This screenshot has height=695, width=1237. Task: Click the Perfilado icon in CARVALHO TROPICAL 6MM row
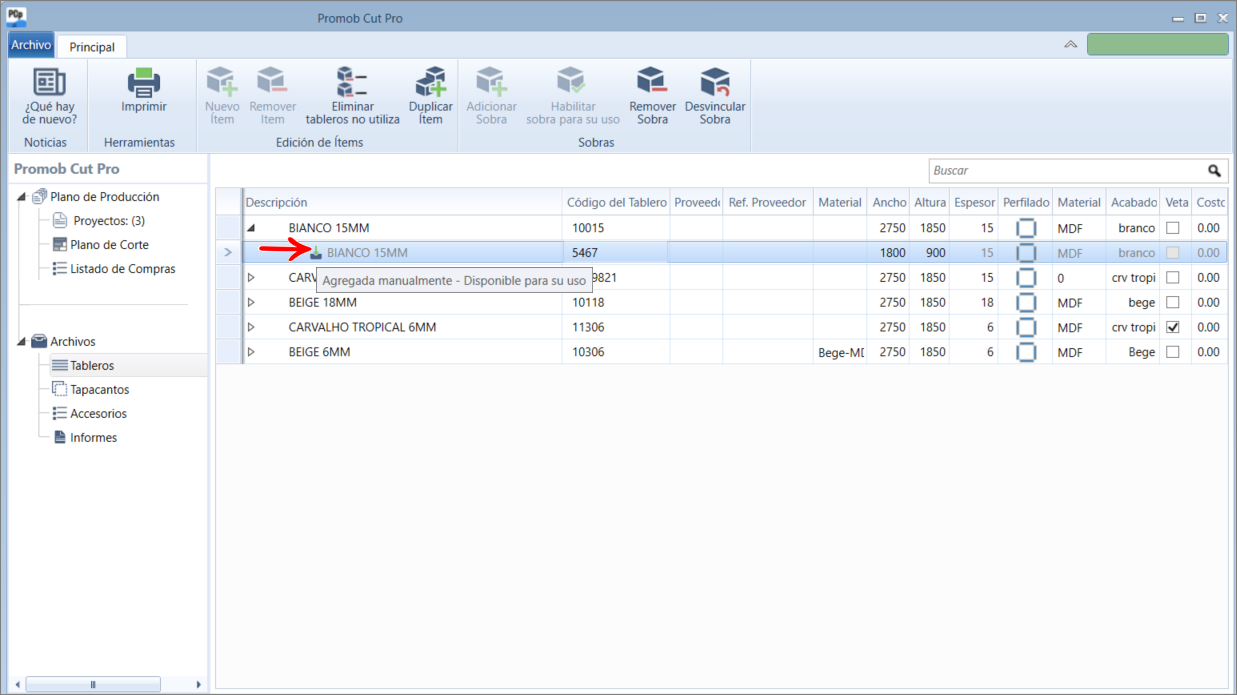[x=1025, y=327]
